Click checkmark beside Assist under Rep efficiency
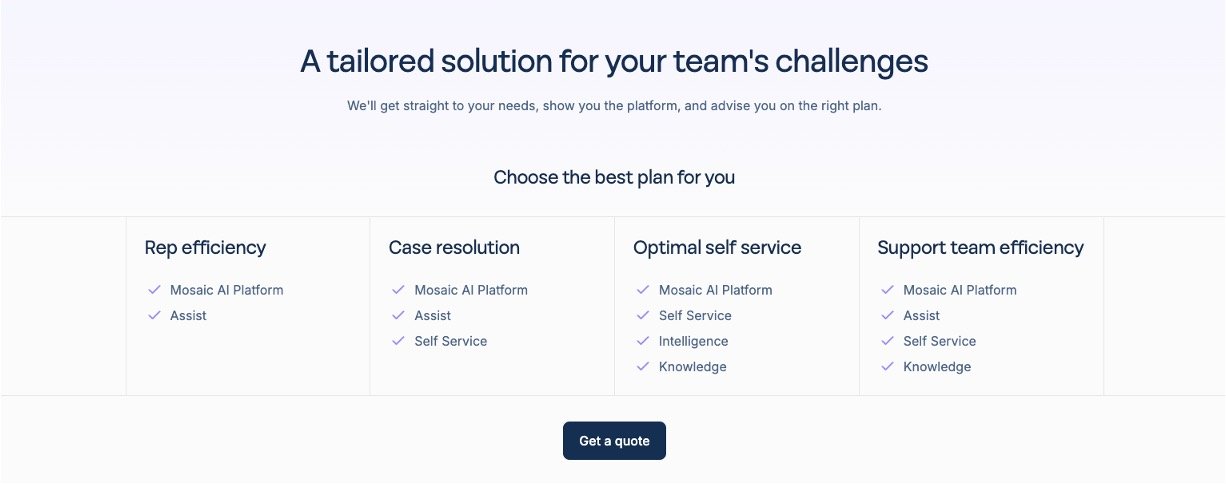Viewport: 1226px width, 484px height. tap(154, 315)
